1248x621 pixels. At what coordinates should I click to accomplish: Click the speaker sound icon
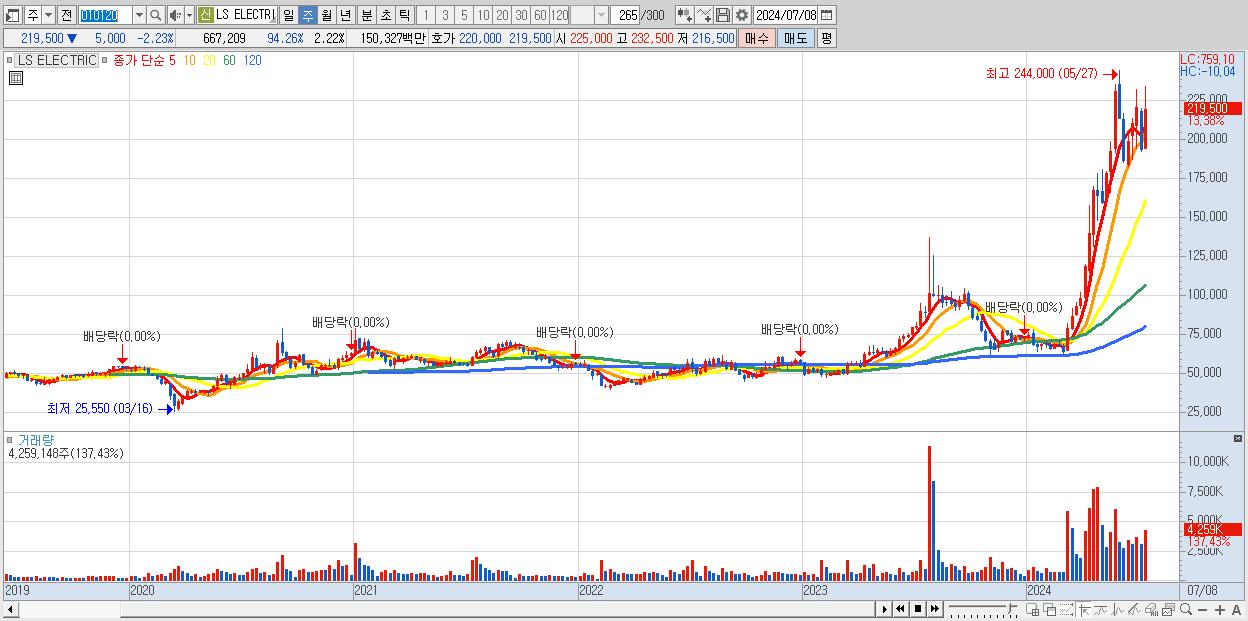coord(174,15)
